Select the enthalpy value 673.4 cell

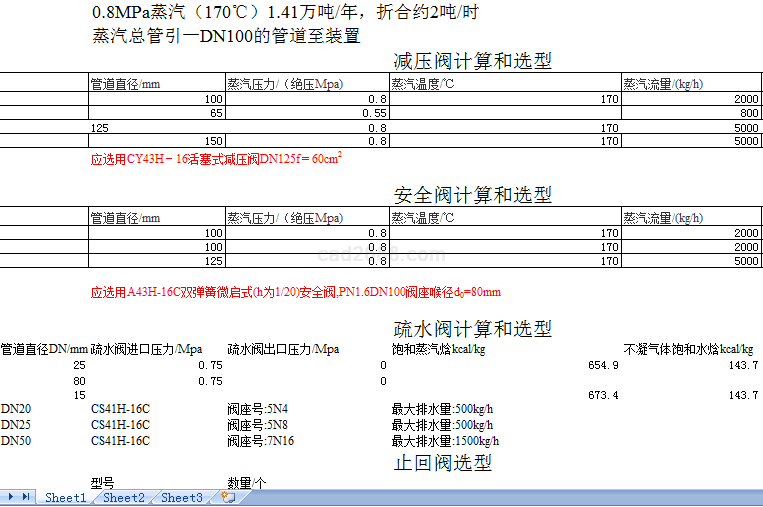point(603,396)
